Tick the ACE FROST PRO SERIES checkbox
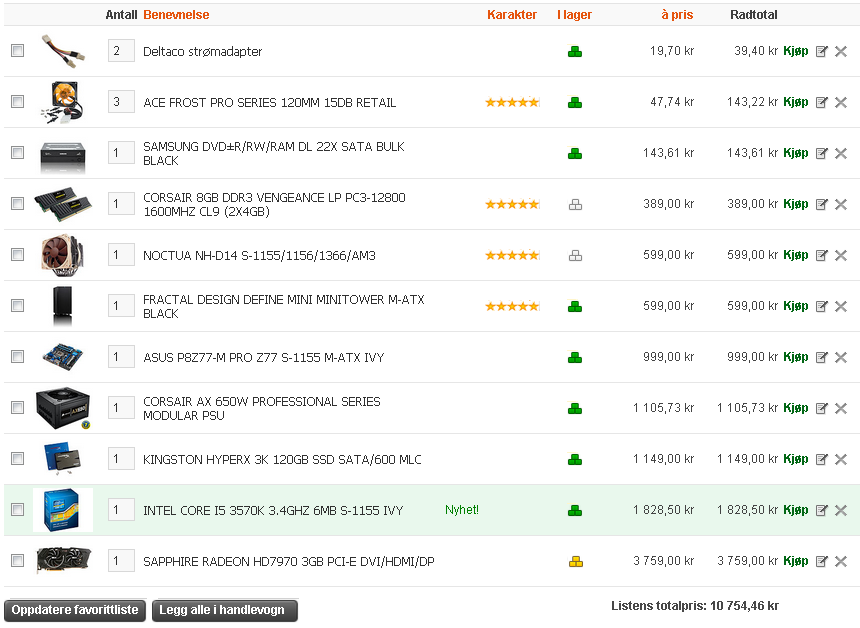 (18, 101)
